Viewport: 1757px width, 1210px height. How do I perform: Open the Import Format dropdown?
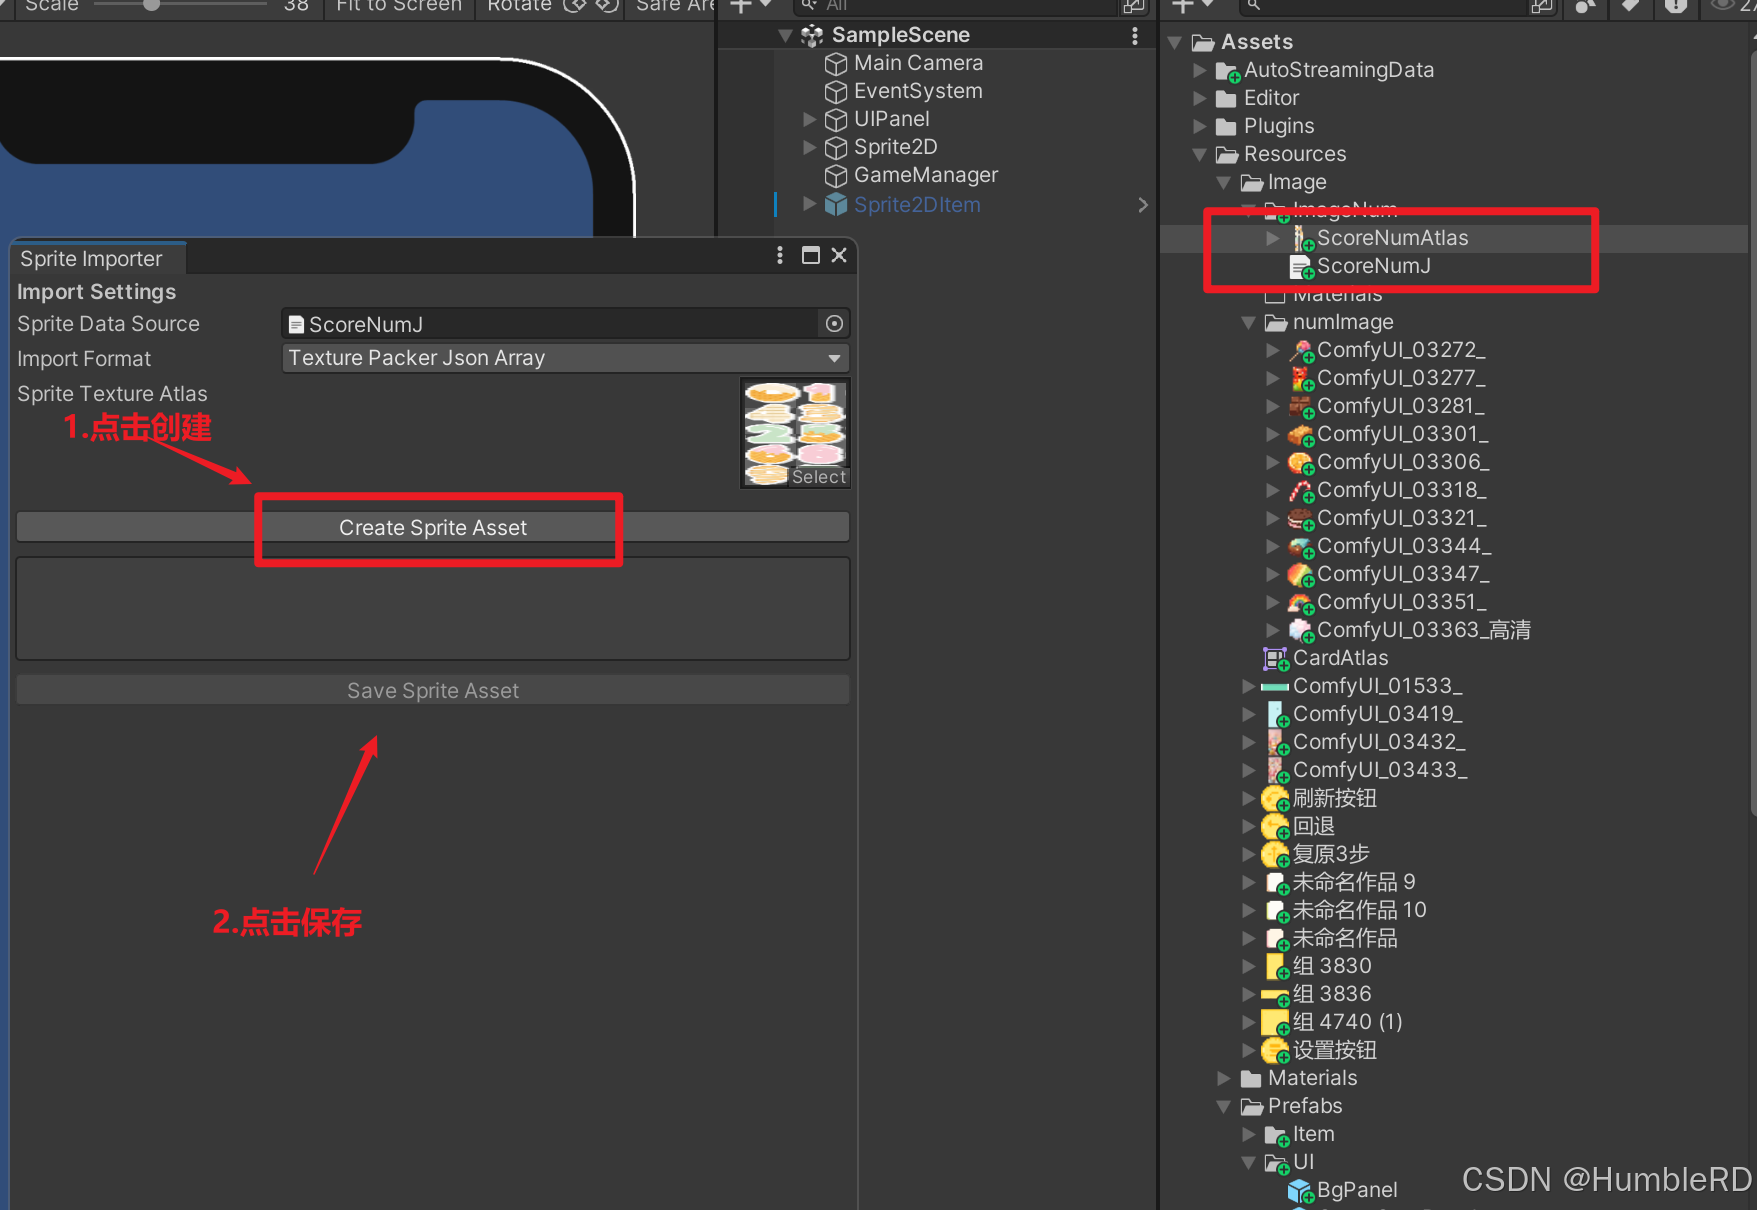click(x=565, y=358)
